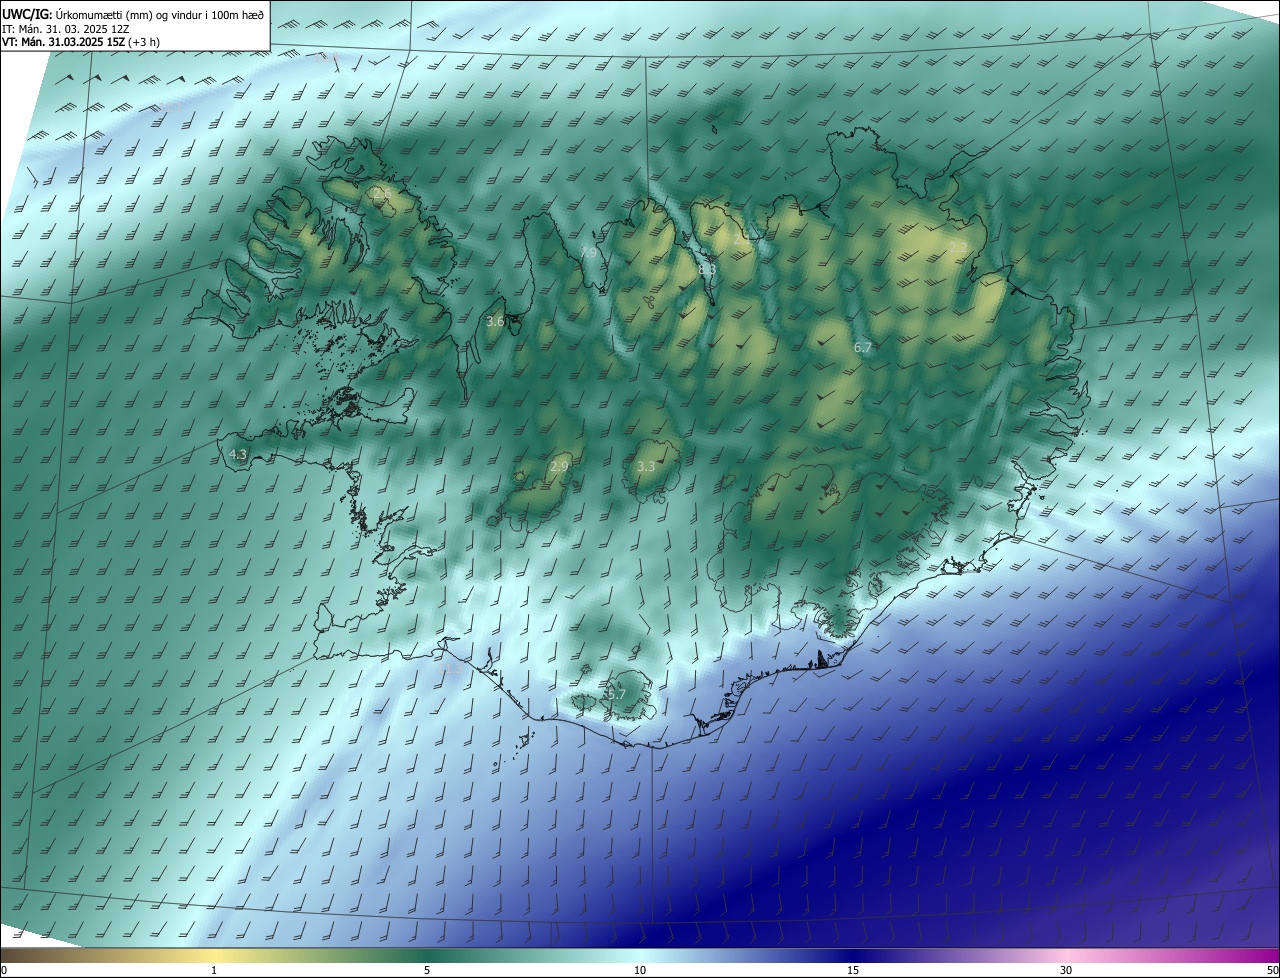Click the 6.7 value label on the map
This screenshot has height=978, width=1280.
(863, 347)
